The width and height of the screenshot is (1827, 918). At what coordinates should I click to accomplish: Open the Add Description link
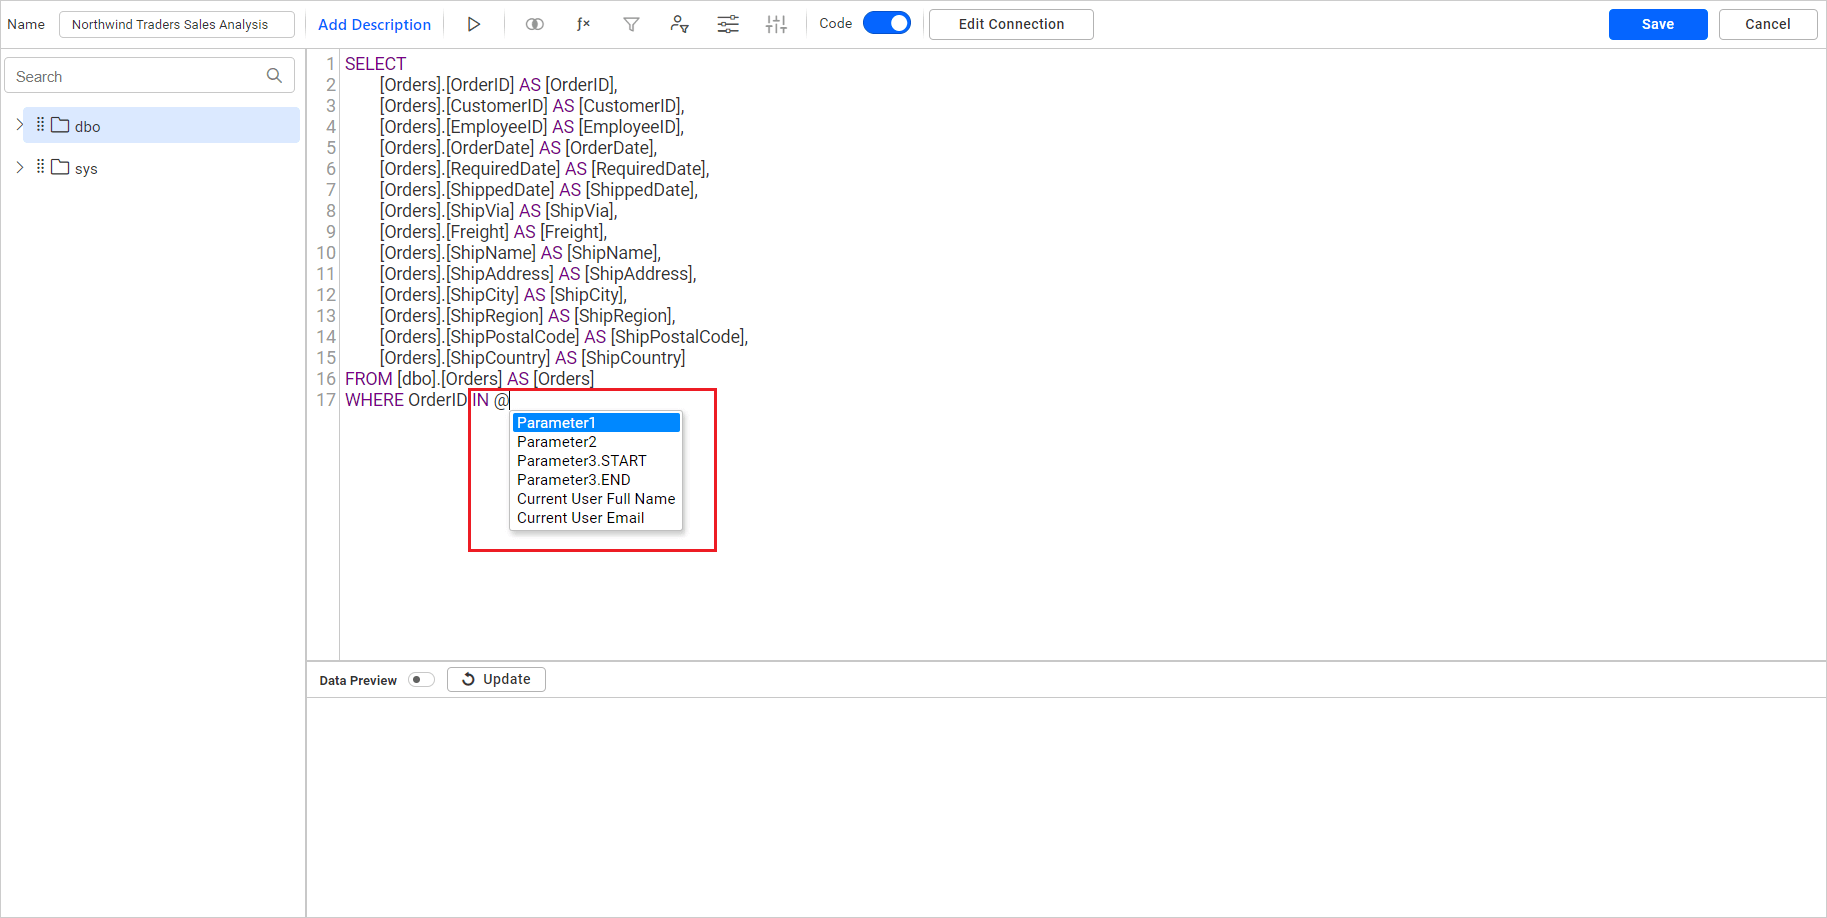point(374,24)
